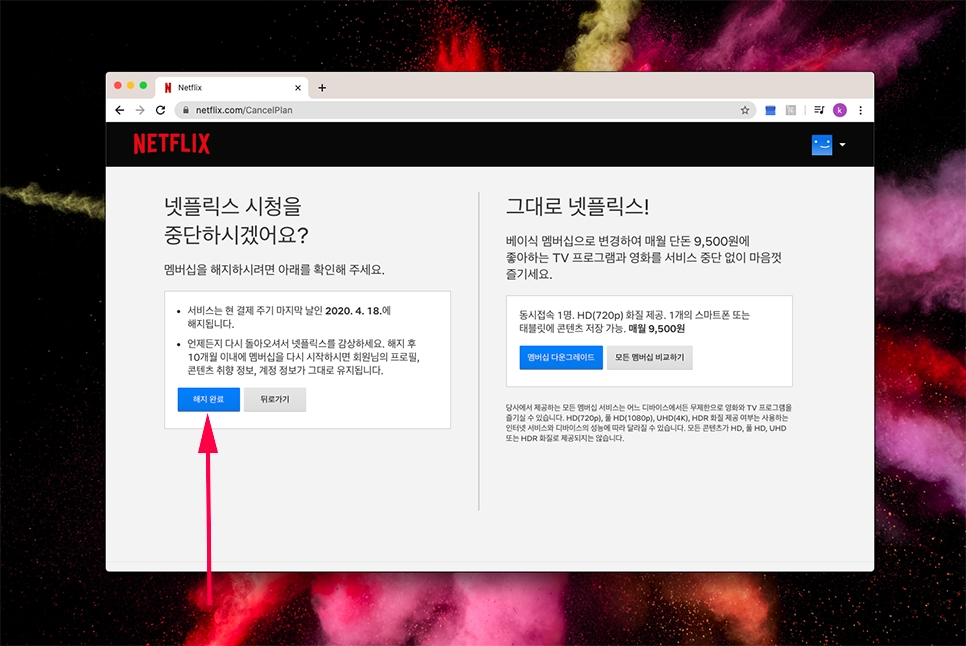Open a new browser tab
Image resolution: width=966 pixels, height=646 pixels.
tap(322, 88)
